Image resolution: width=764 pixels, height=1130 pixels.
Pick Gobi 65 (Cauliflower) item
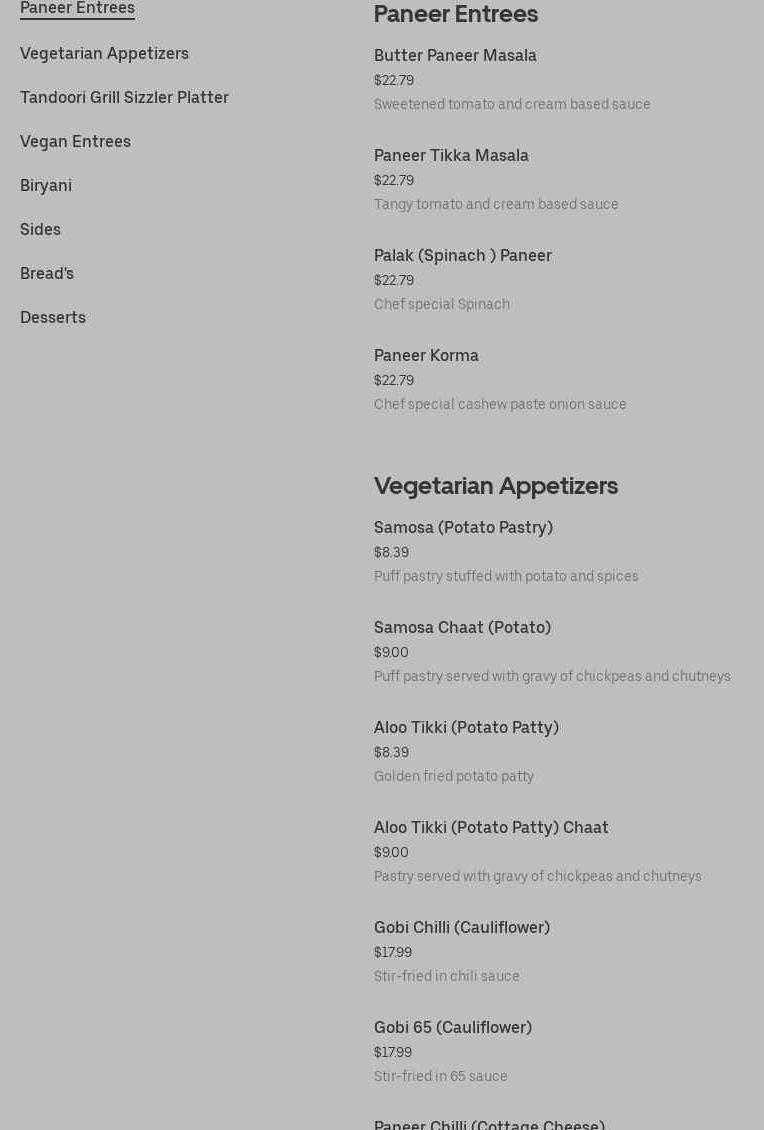point(453,1028)
